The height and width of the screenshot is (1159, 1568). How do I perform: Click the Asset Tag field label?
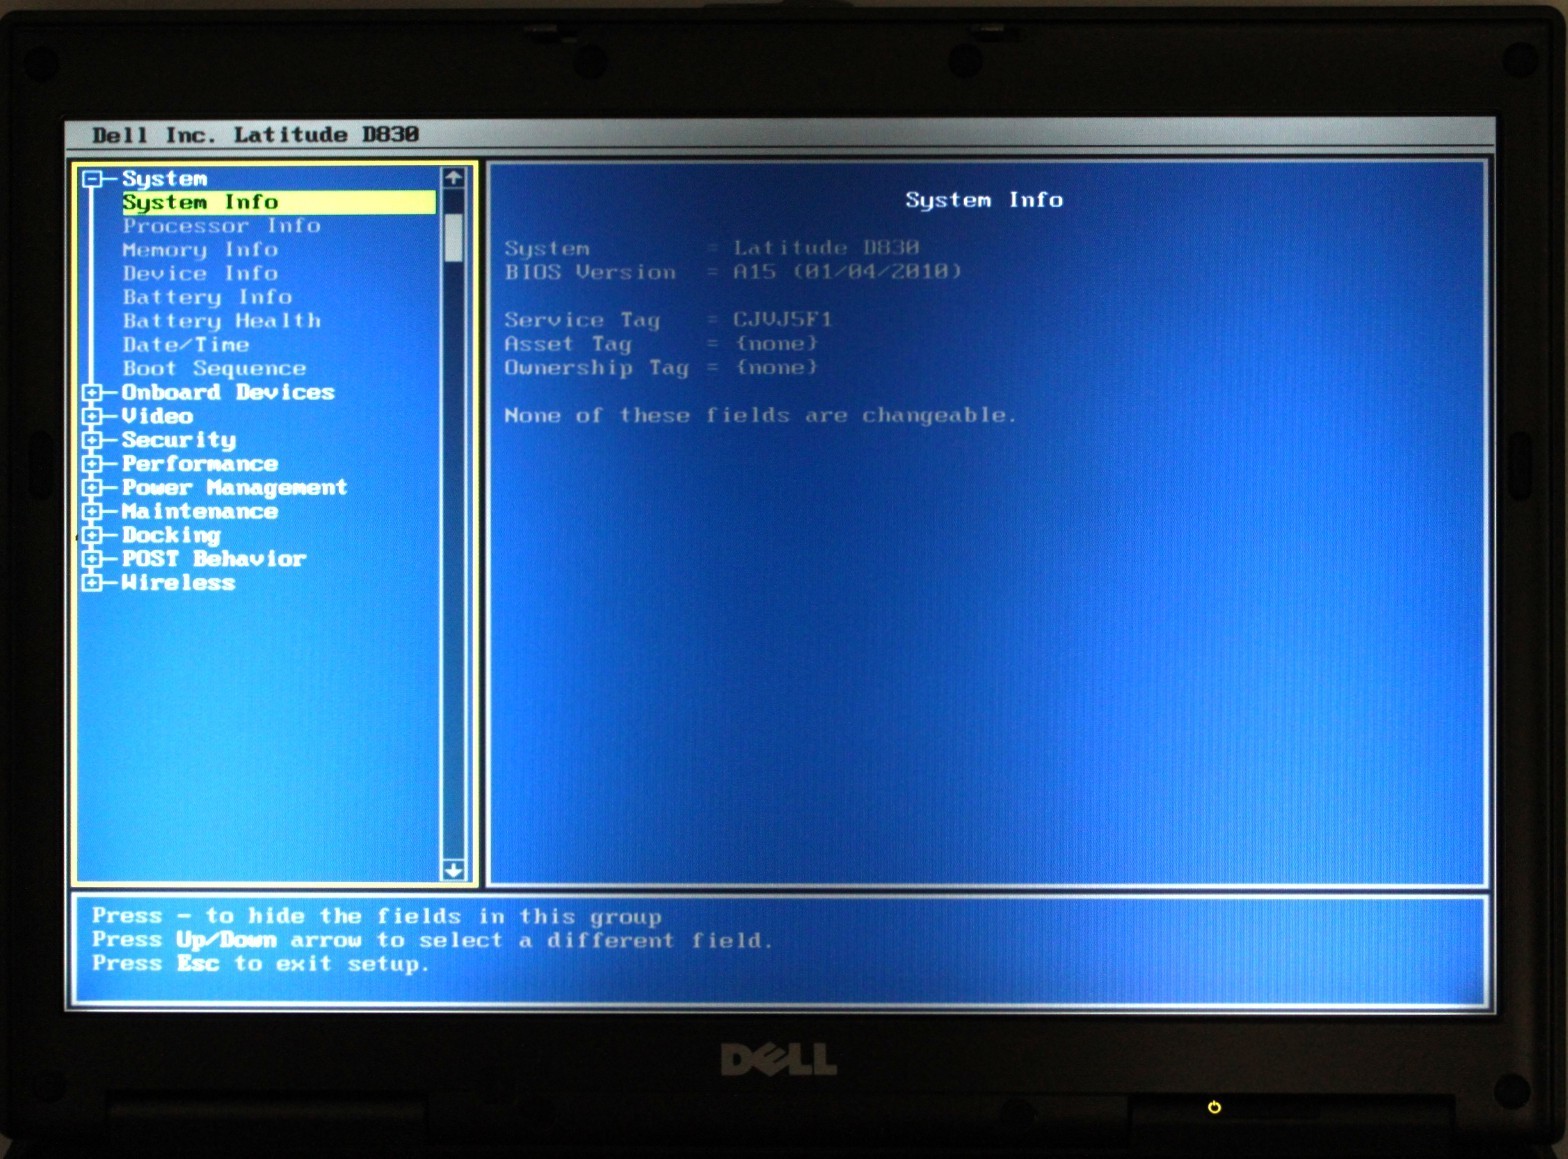pyautogui.click(x=568, y=344)
